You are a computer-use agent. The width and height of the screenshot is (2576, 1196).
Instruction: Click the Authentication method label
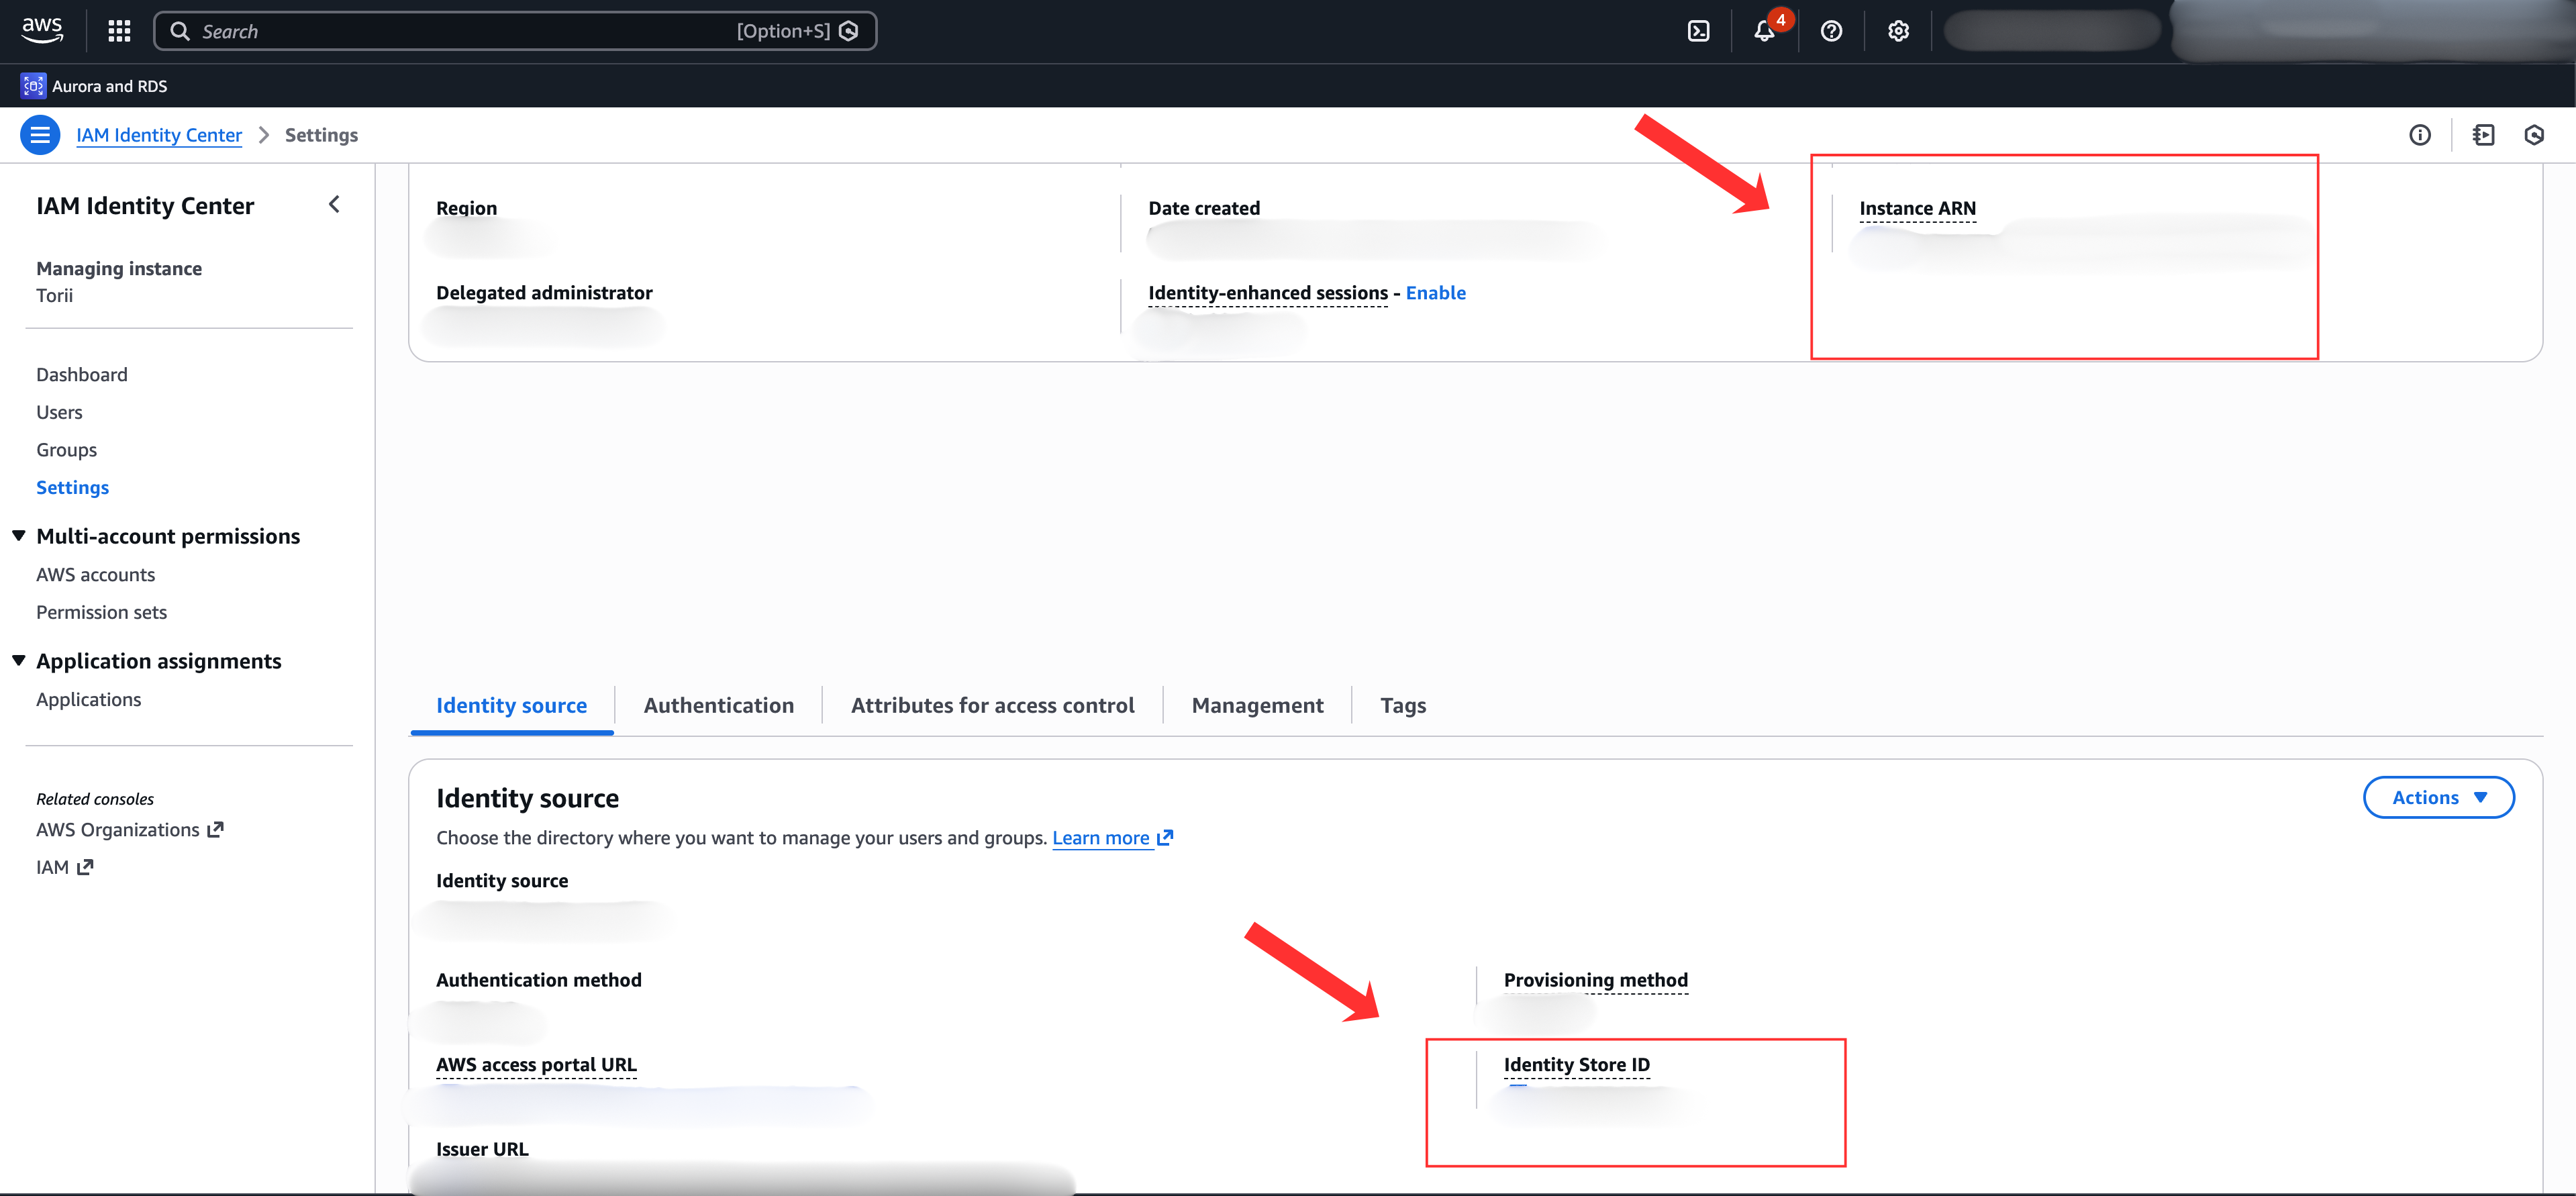click(539, 980)
